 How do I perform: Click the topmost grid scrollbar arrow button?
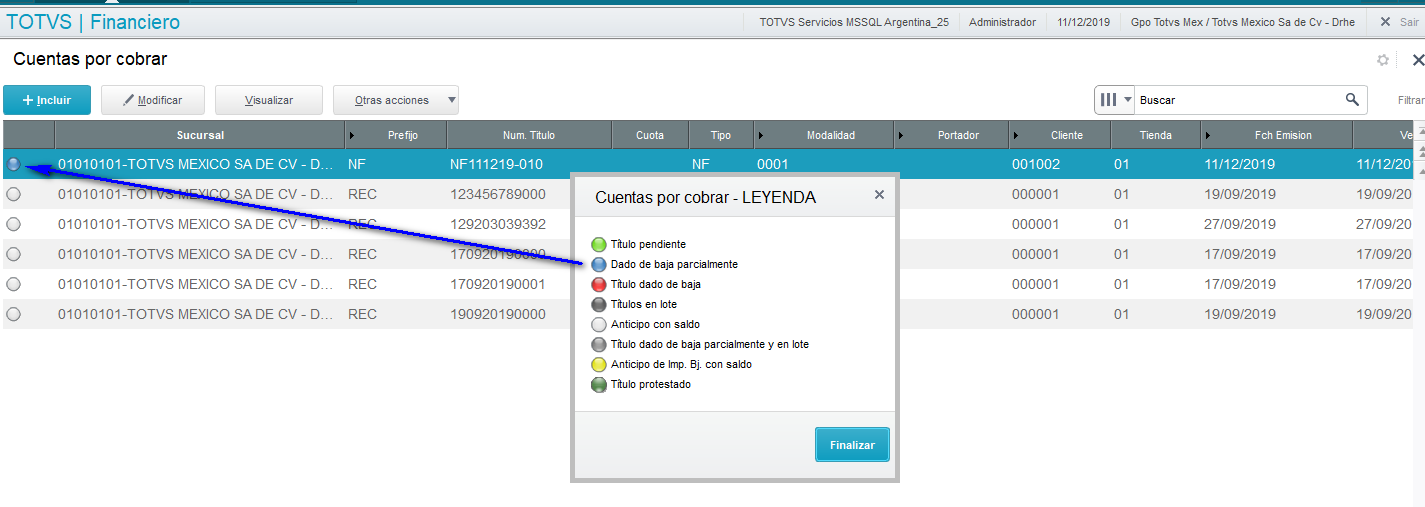click(x=1420, y=130)
